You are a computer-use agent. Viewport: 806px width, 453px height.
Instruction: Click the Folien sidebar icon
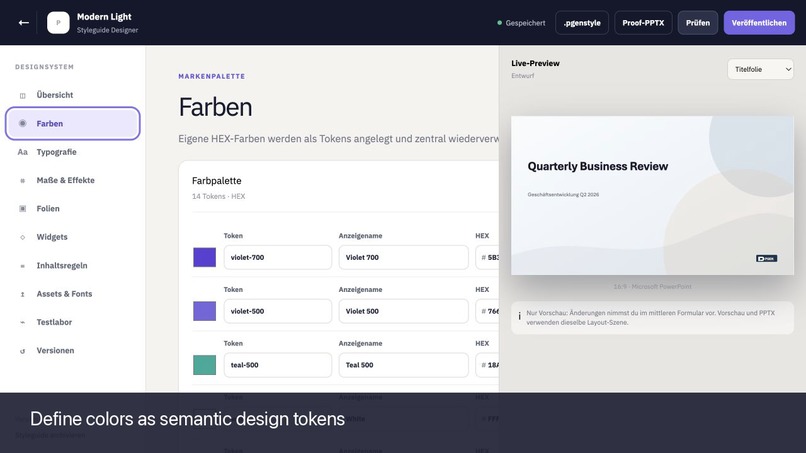coord(23,209)
